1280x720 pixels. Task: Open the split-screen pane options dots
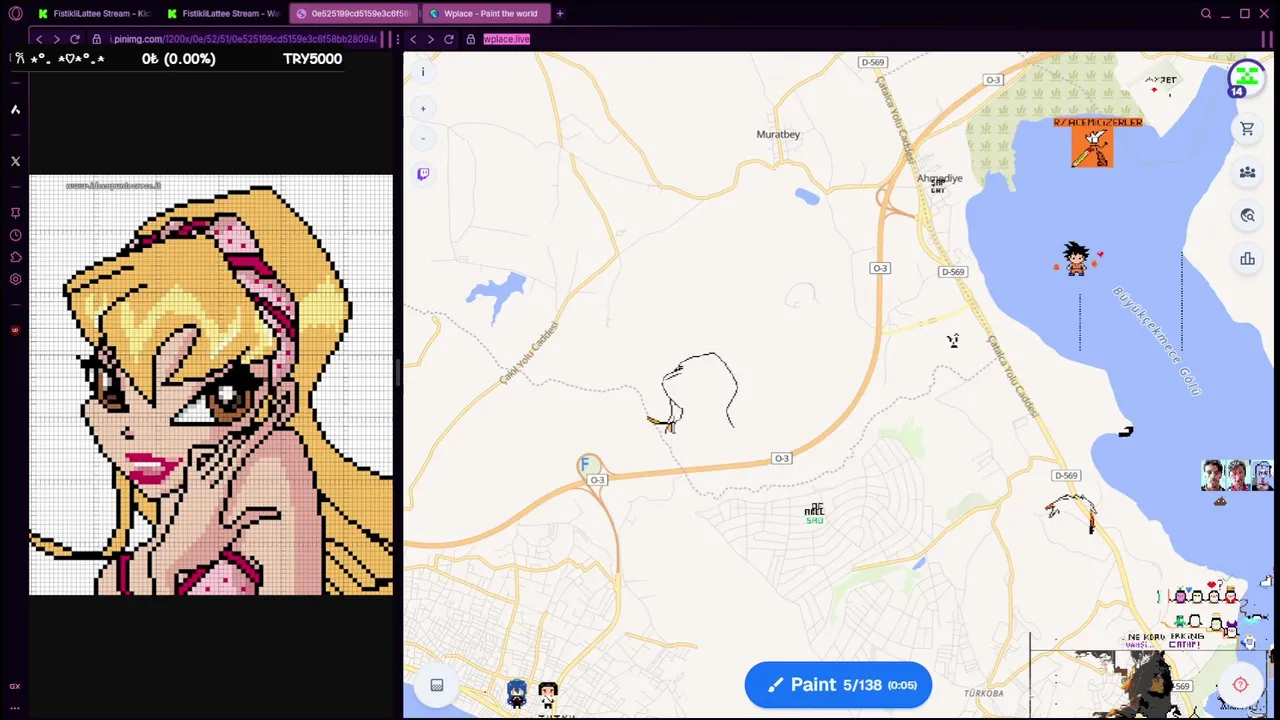pos(398,39)
